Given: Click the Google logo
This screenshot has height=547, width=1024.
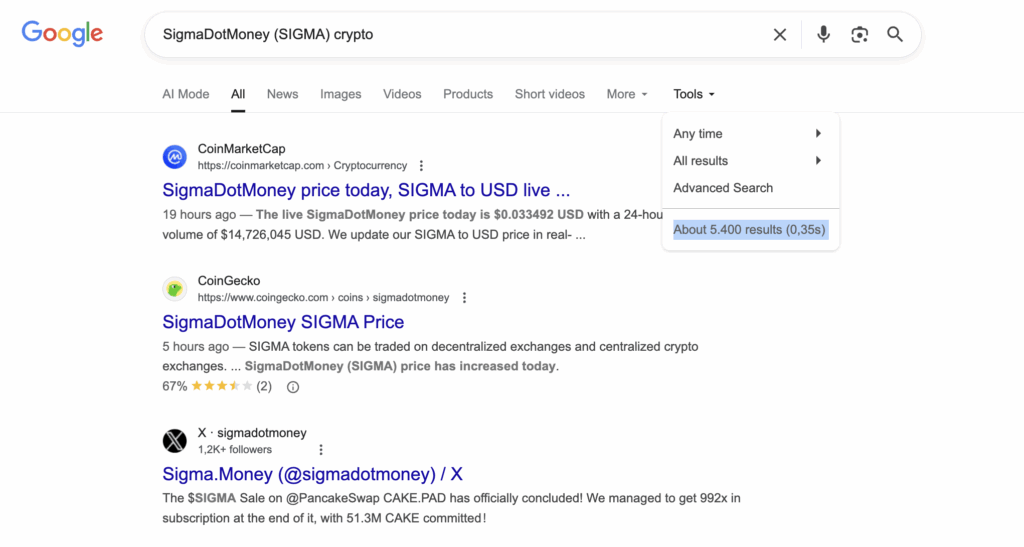Looking at the screenshot, I should pos(62,33).
